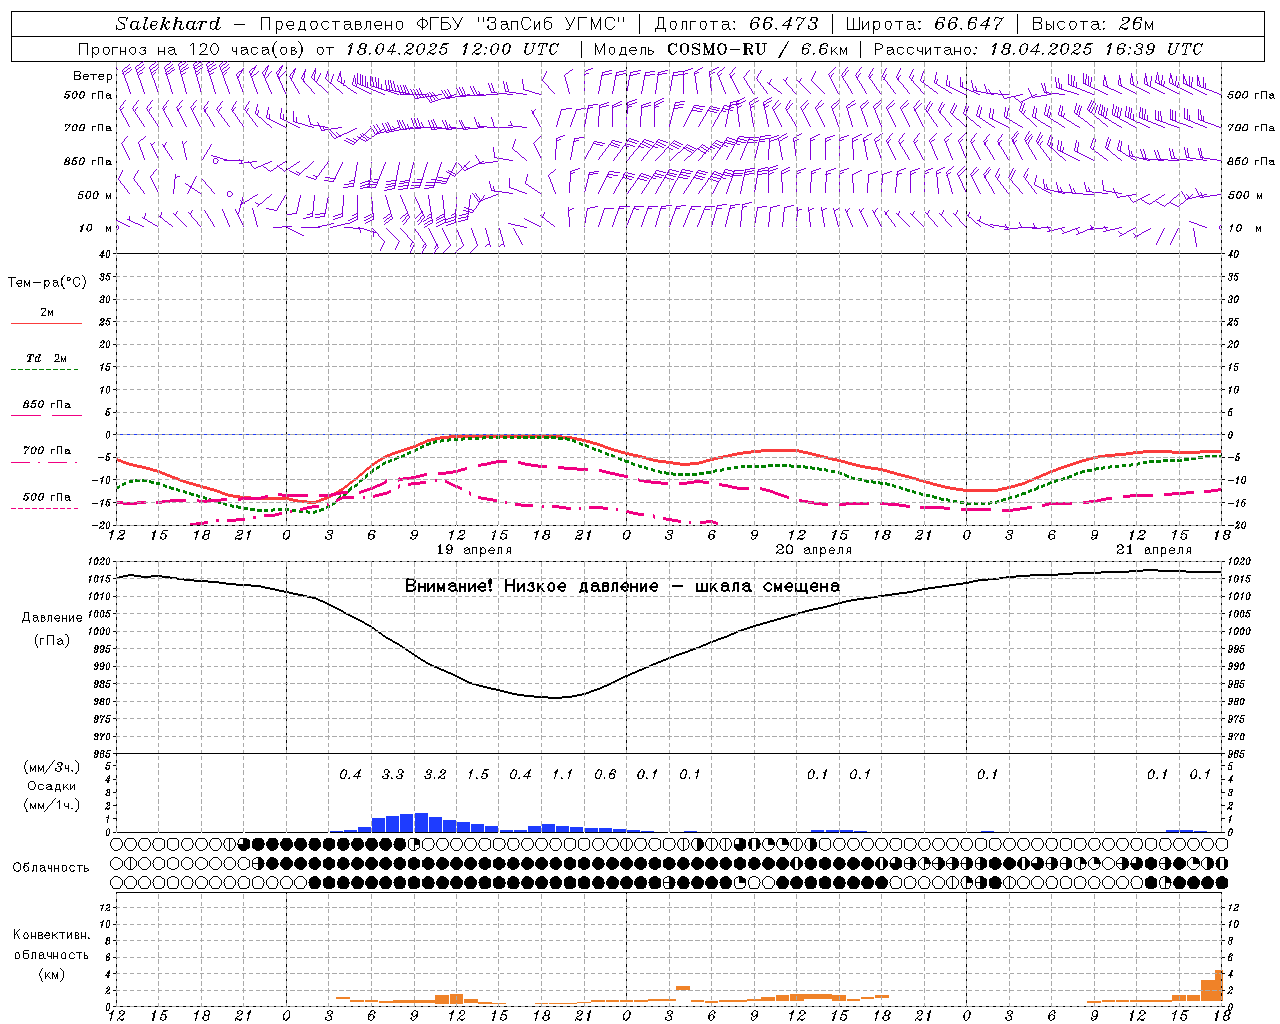Click the 'Широта: 66.647' latitude value
Screen dimensions: 1280x1024
coord(924,24)
